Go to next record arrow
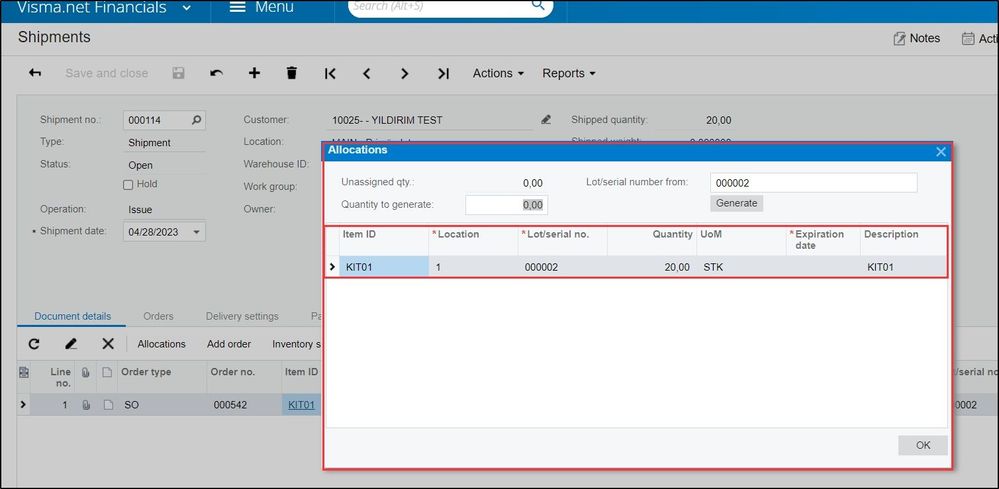 click(404, 73)
